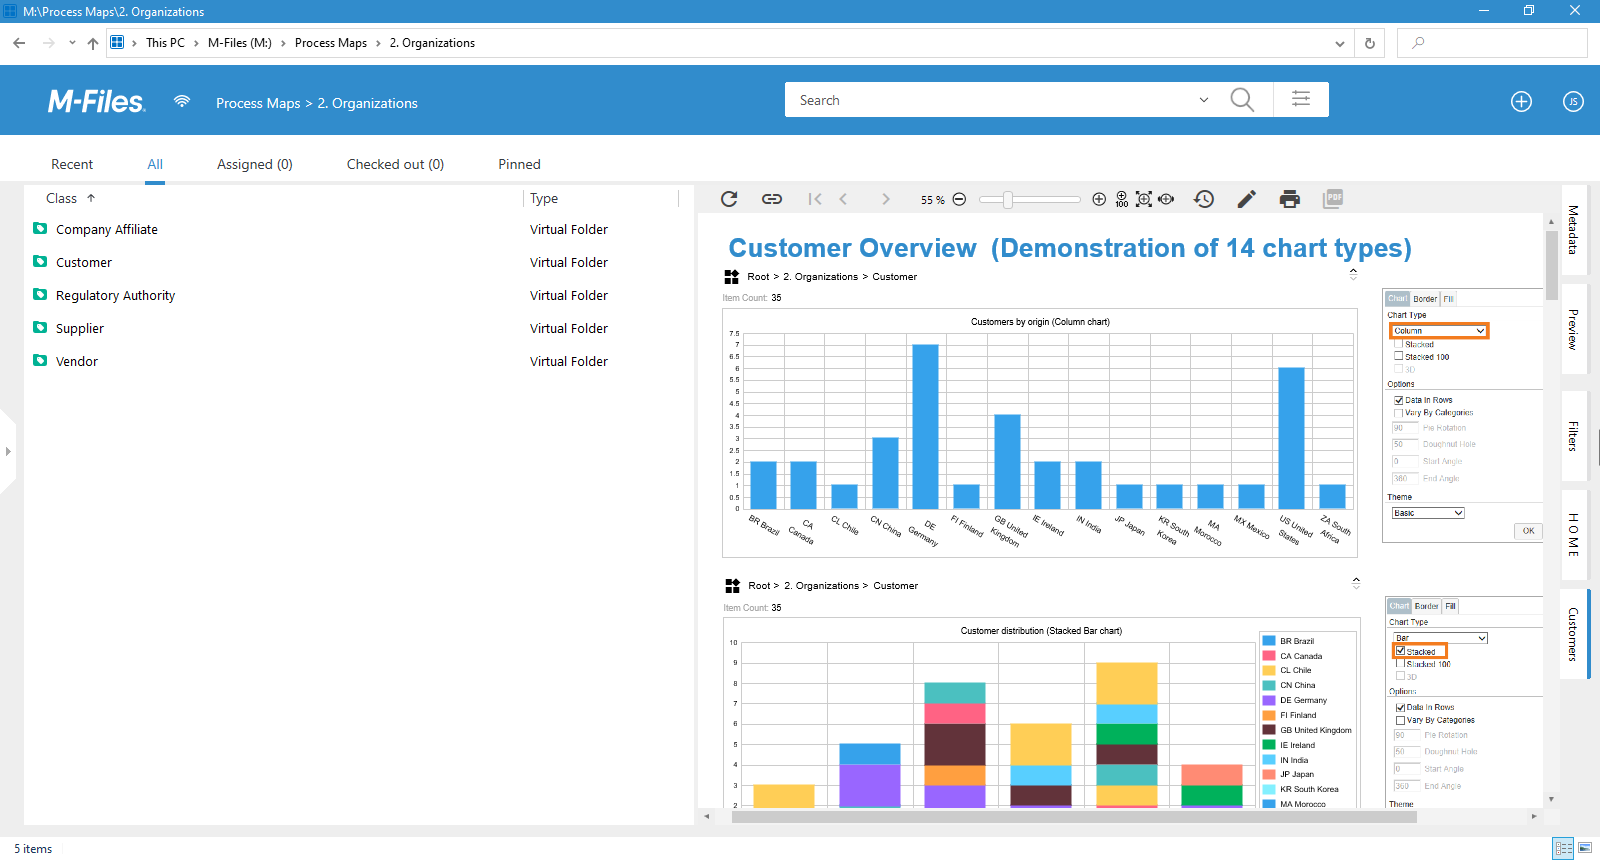Switch to the Pinned tab
The image size is (1600, 860).
tap(519, 164)
